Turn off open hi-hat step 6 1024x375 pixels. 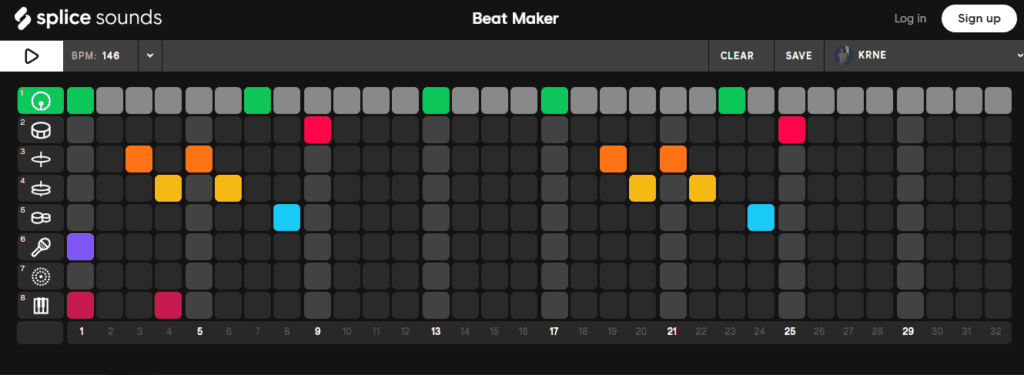tap(229, 189)
